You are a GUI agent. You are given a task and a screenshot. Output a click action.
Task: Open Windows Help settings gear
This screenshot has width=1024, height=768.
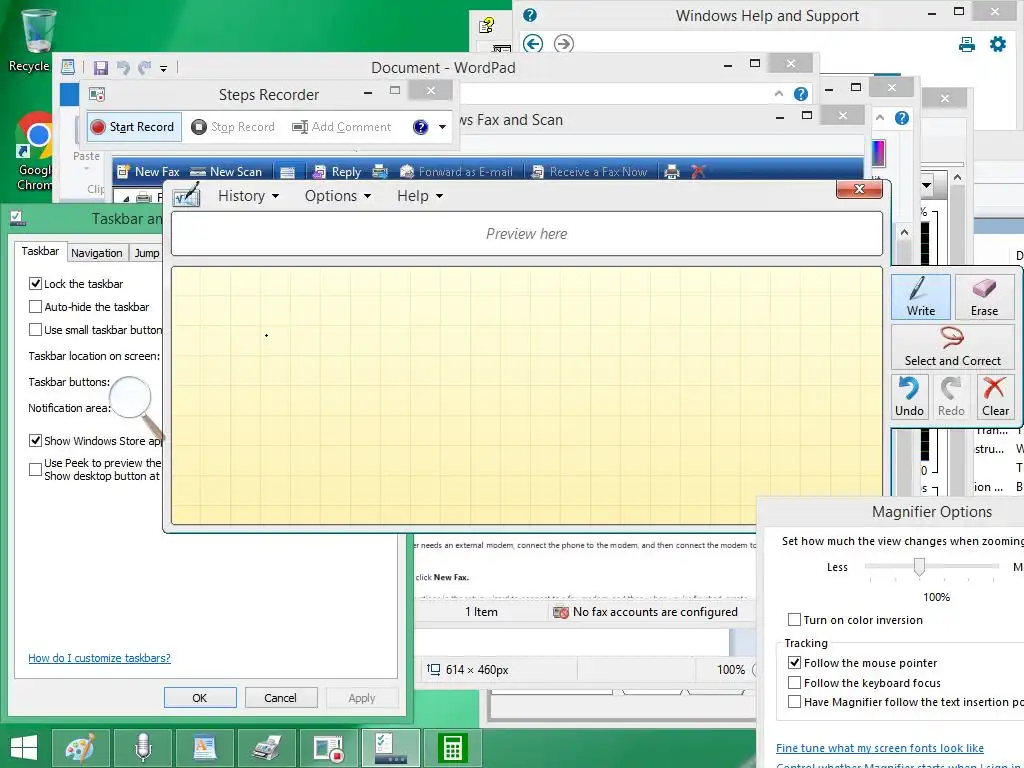[998, 44]
